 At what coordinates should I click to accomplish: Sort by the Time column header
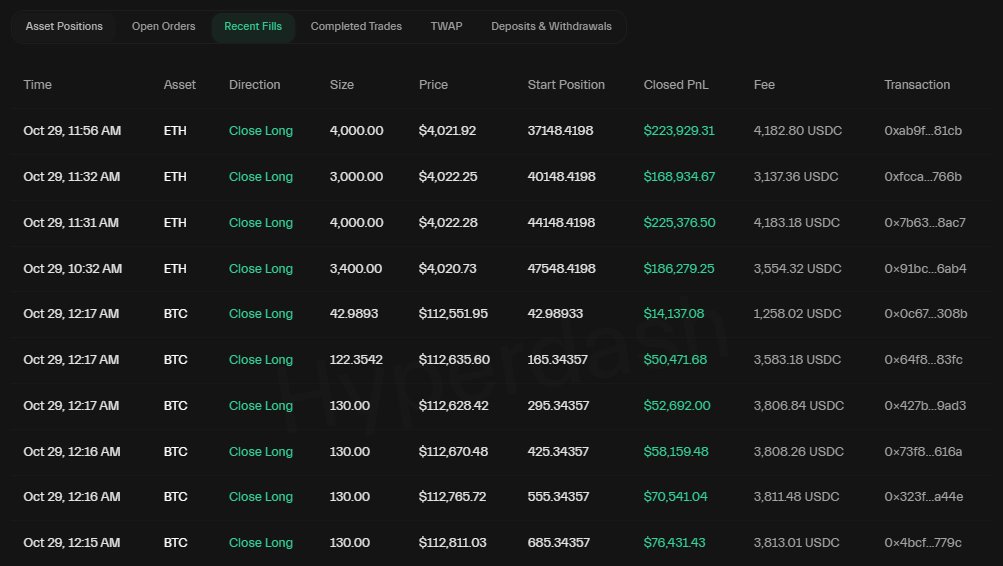point(38,85)
